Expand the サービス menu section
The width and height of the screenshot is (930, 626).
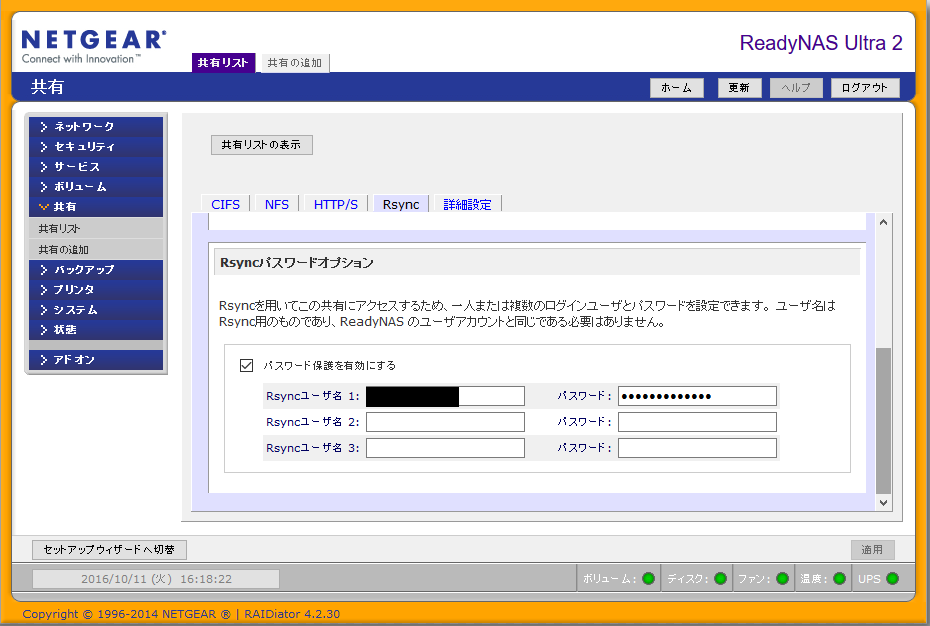click(x=96, y=167)
